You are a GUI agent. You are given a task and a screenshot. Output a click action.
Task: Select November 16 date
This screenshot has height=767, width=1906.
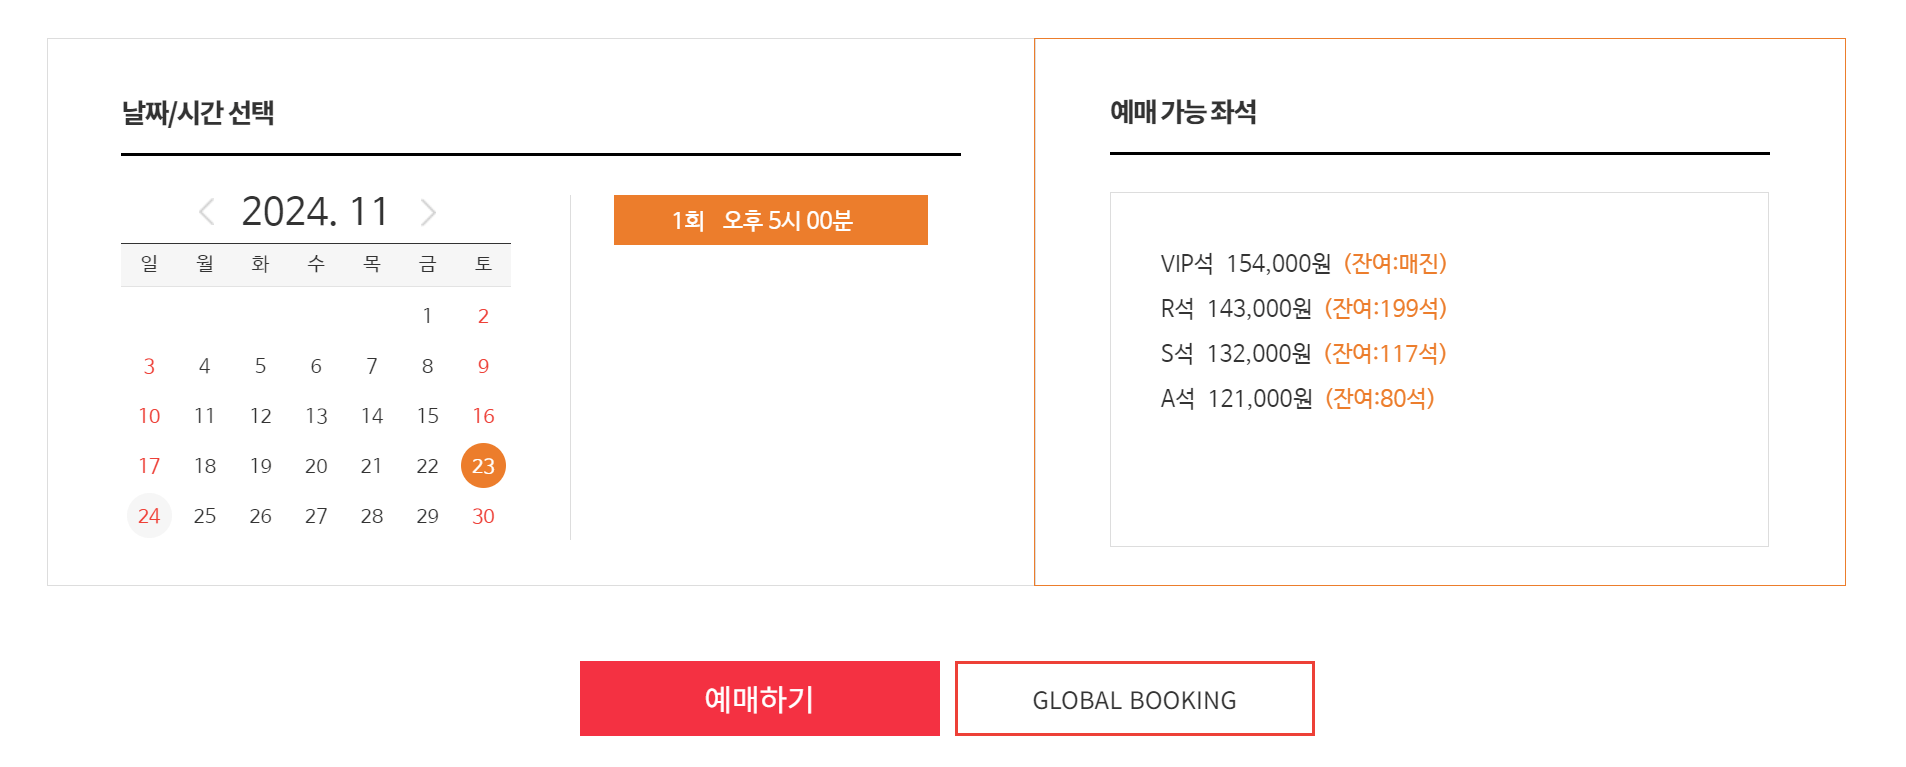(x=482, y=415)
